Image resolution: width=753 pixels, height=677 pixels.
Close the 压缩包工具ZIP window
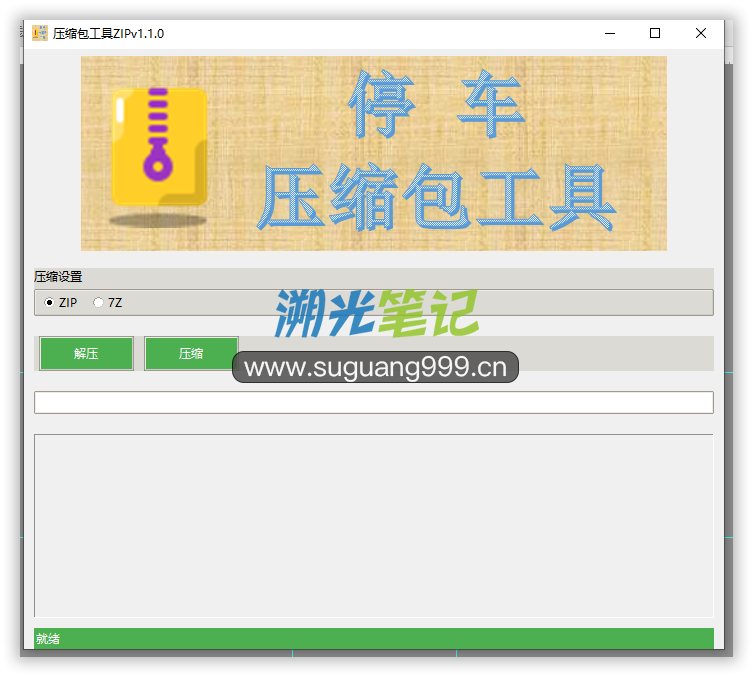pos(701,33)
